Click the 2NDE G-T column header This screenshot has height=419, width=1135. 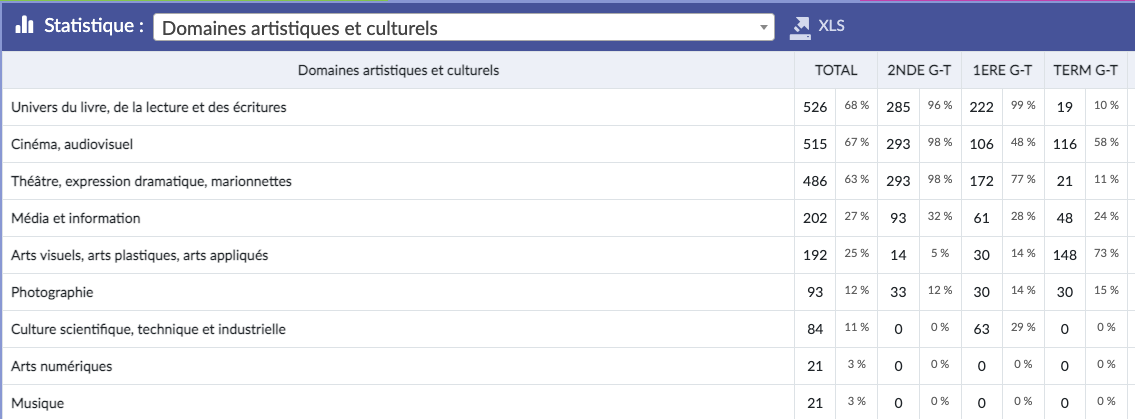pos(919,70)
